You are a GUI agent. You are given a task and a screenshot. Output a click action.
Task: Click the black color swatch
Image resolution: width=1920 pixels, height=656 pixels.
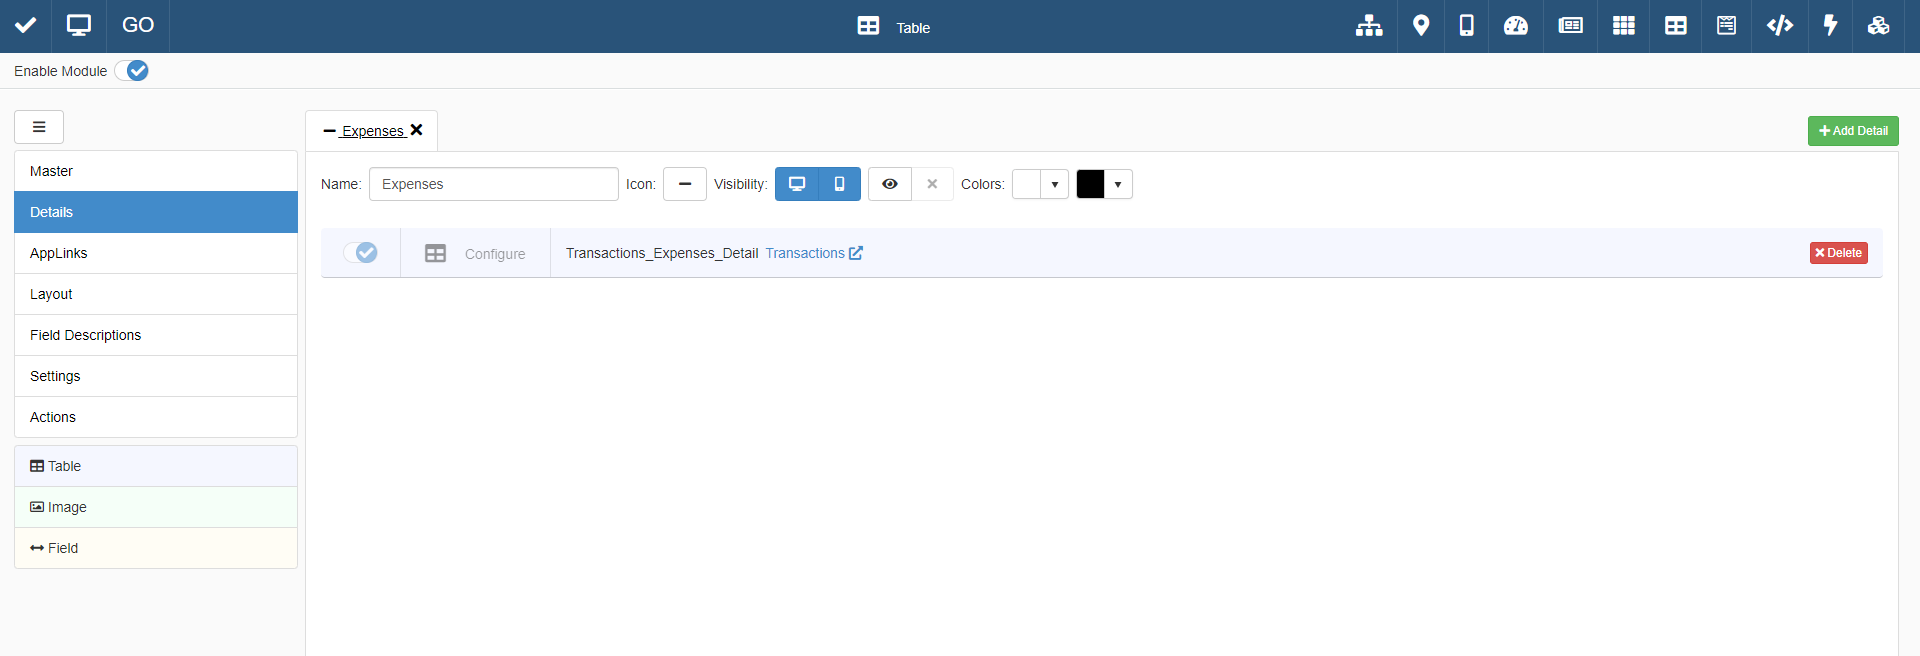pyautogui.click(x=1090, y=184)
